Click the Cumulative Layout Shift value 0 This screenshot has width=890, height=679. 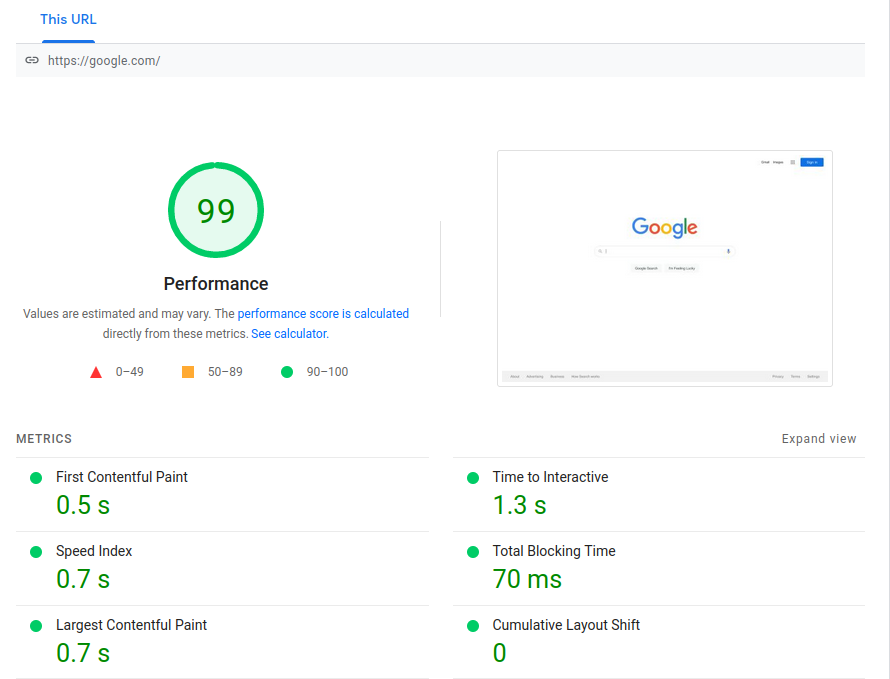tap(499, 652)
